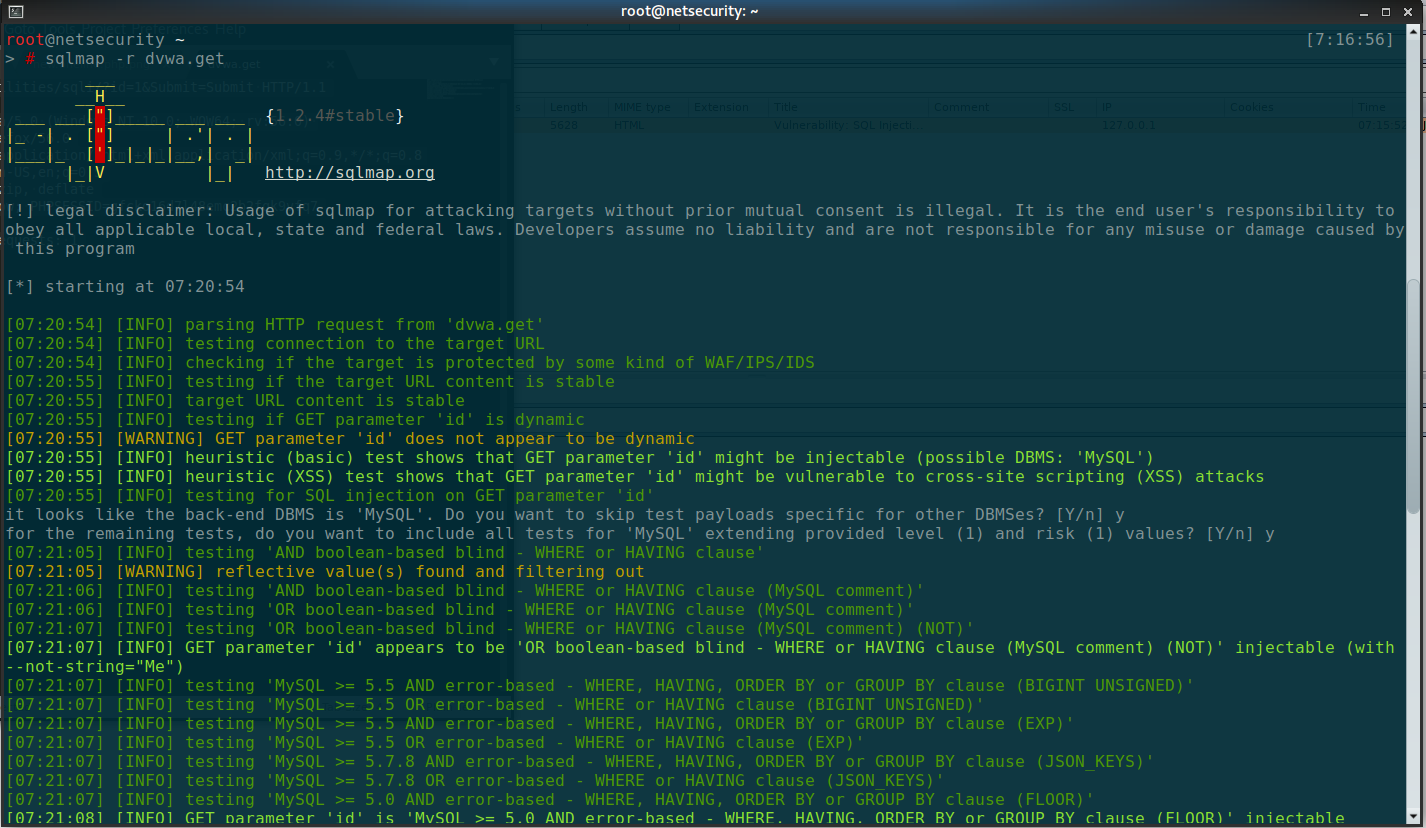Click the 'protected by some kind of WAF/IPS/IDS' line
Screen dimensions: 1426x828
(x=410, y=363)
